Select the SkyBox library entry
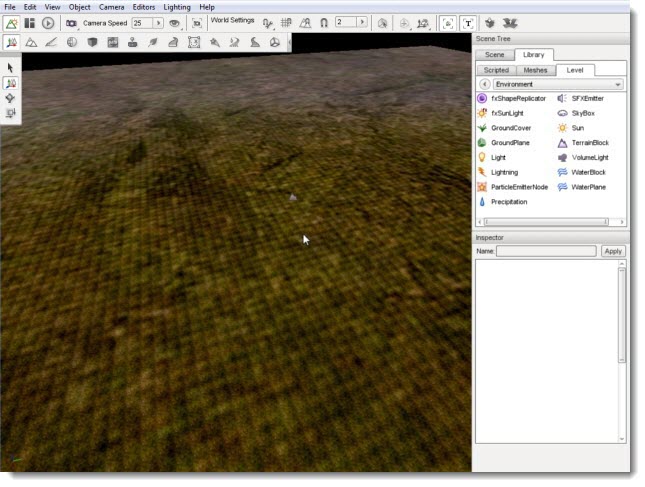Image resolution: width=645 pixels, height=487 pixels. (582, 113)
